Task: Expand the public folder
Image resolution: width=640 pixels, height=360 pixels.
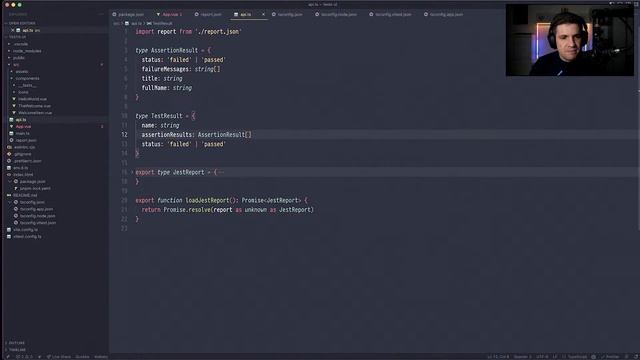Action: 19,58
